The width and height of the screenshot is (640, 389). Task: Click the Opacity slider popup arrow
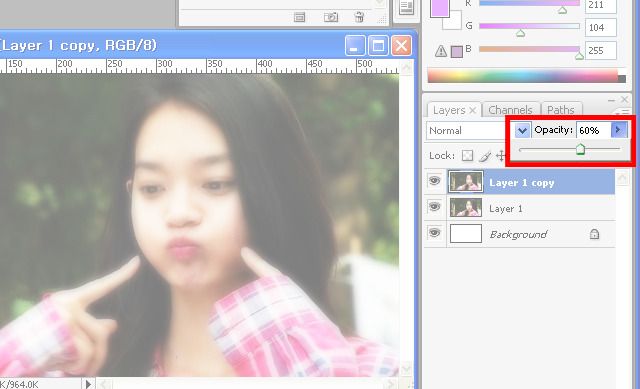tap(618, 130)
